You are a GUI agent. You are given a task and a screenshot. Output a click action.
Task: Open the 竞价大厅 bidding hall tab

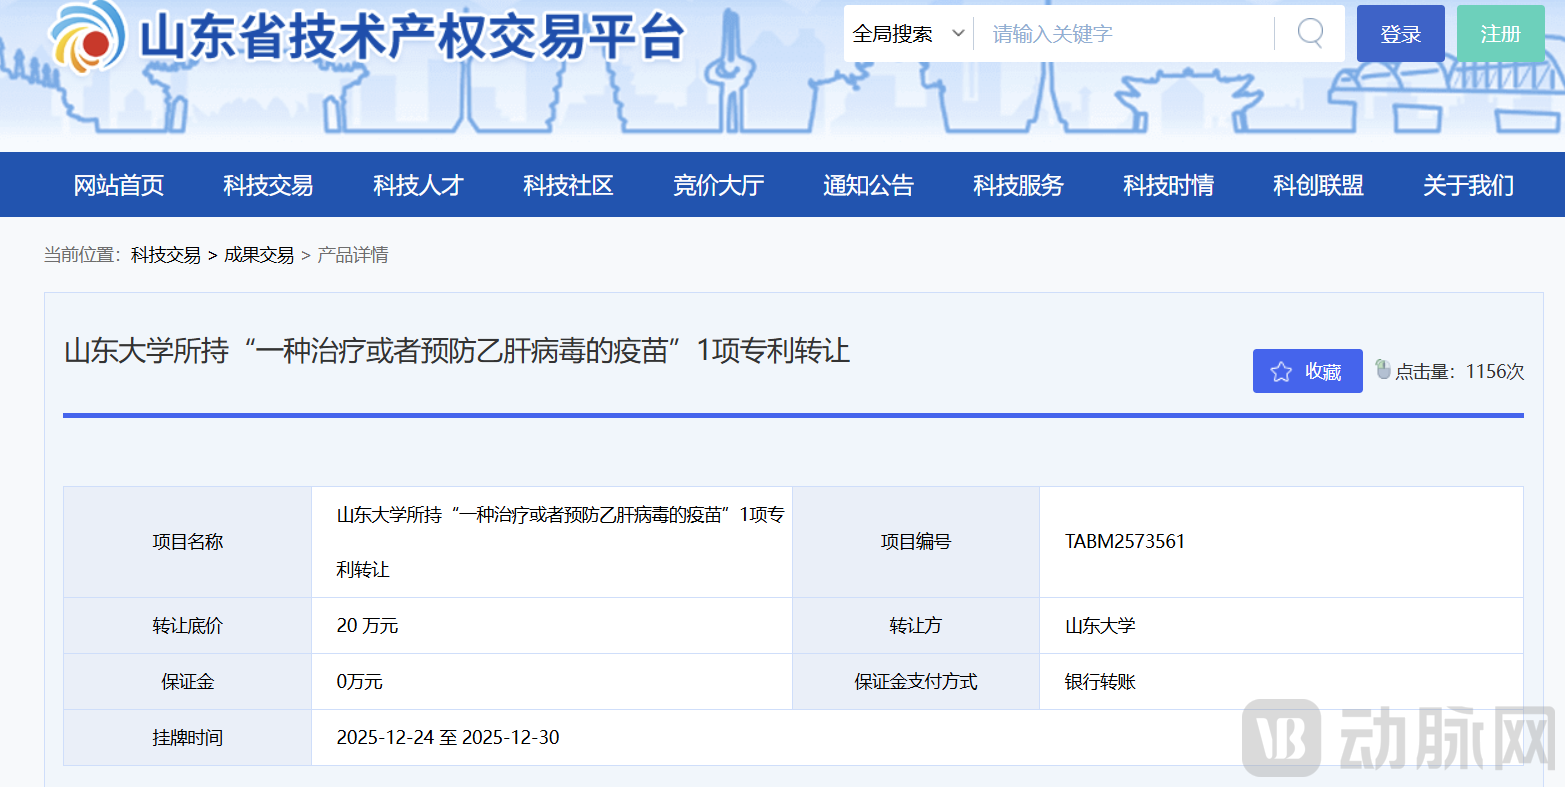pos(718,185)
